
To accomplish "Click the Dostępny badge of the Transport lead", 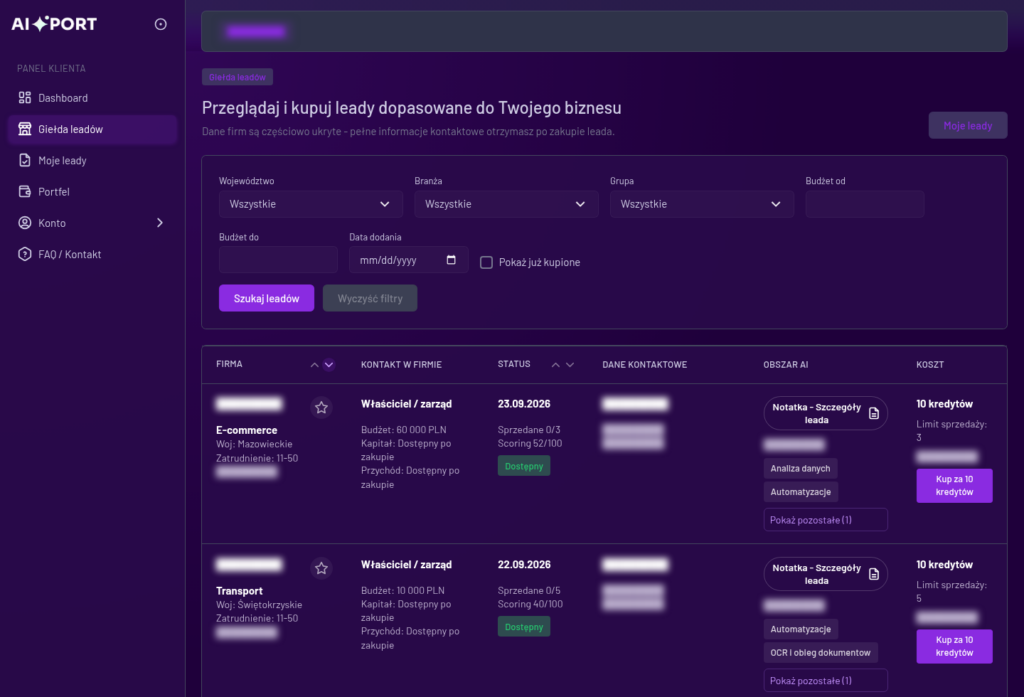I will 524,626.
